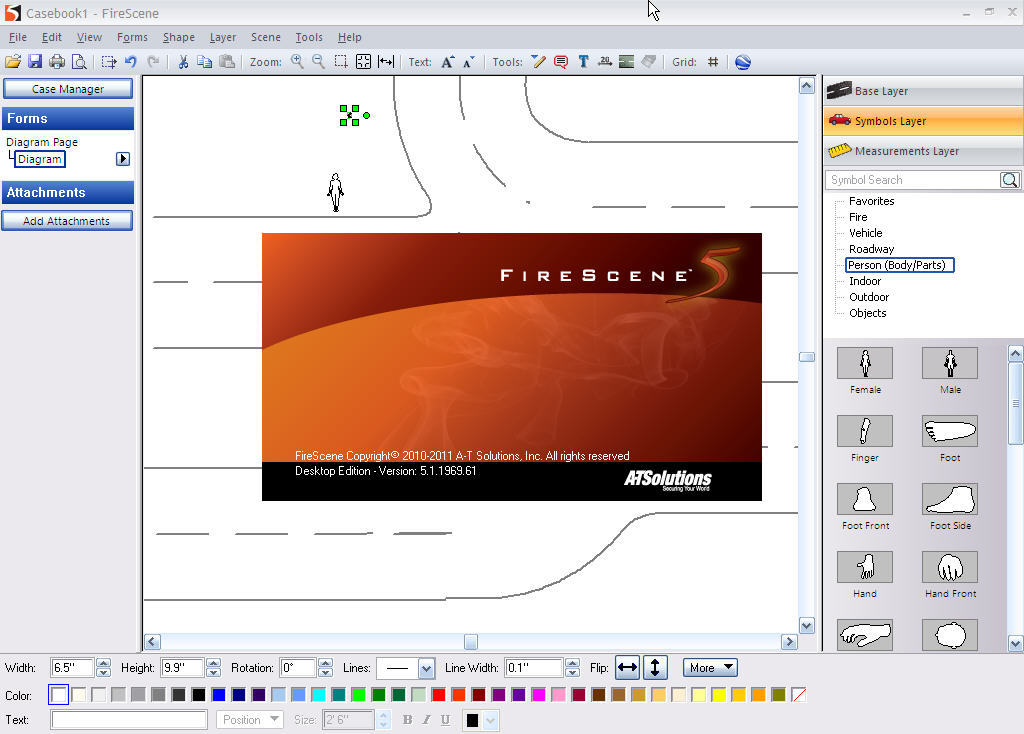Open the File menu
Viewport: 1024px width, 734px height.
click(x=18, y=37)
